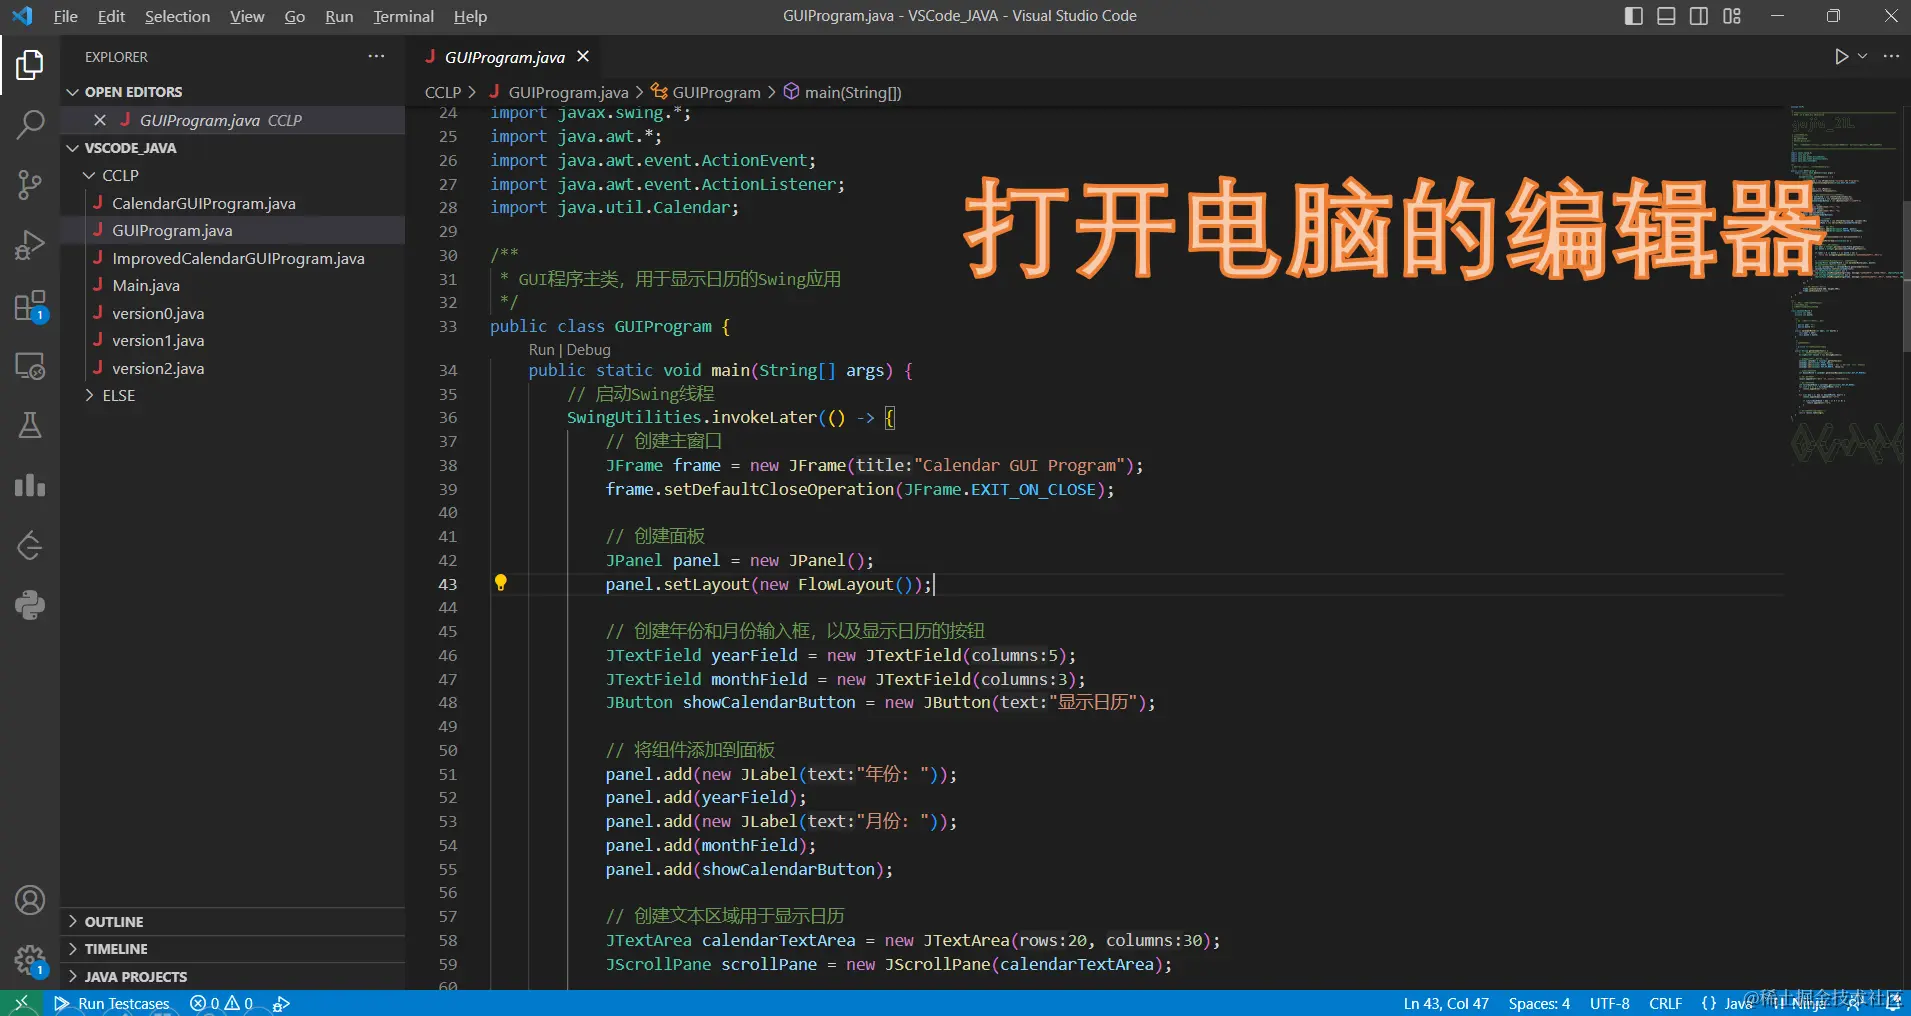Open the Testing flask view

(30, 426)
